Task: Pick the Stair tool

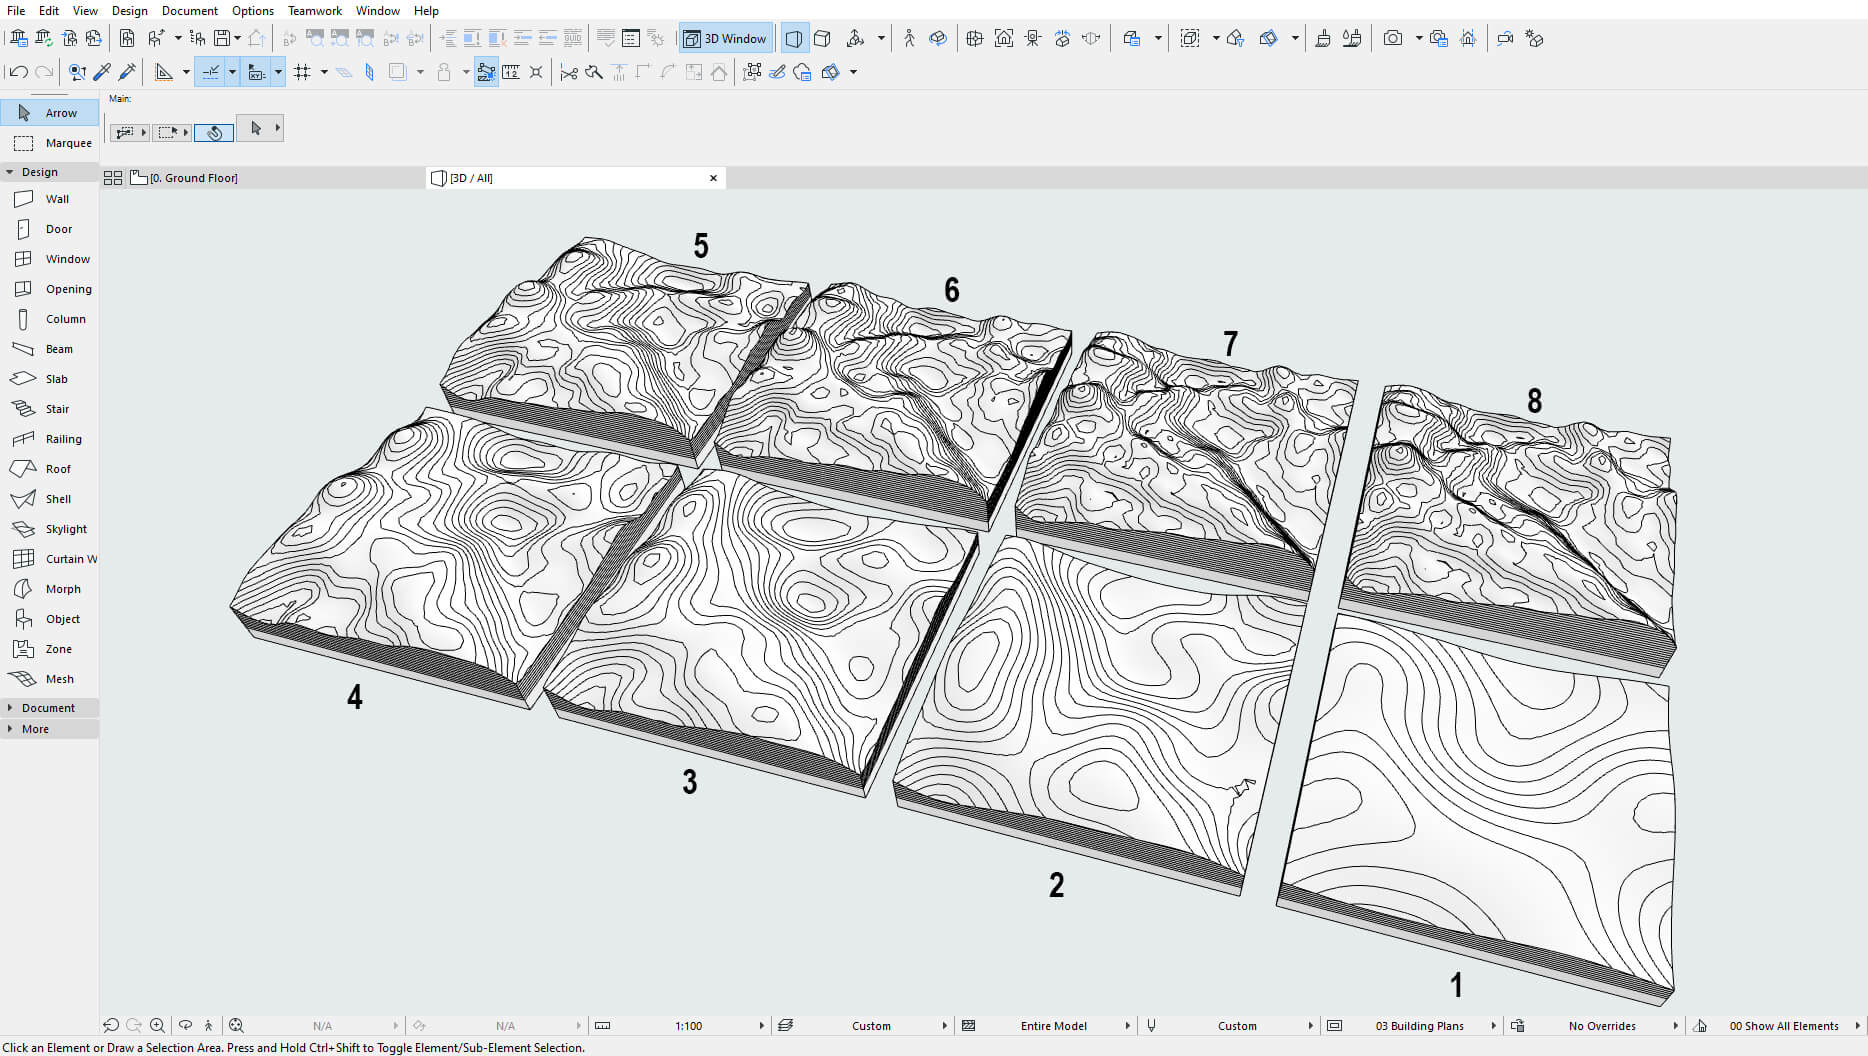Action: 57,408
